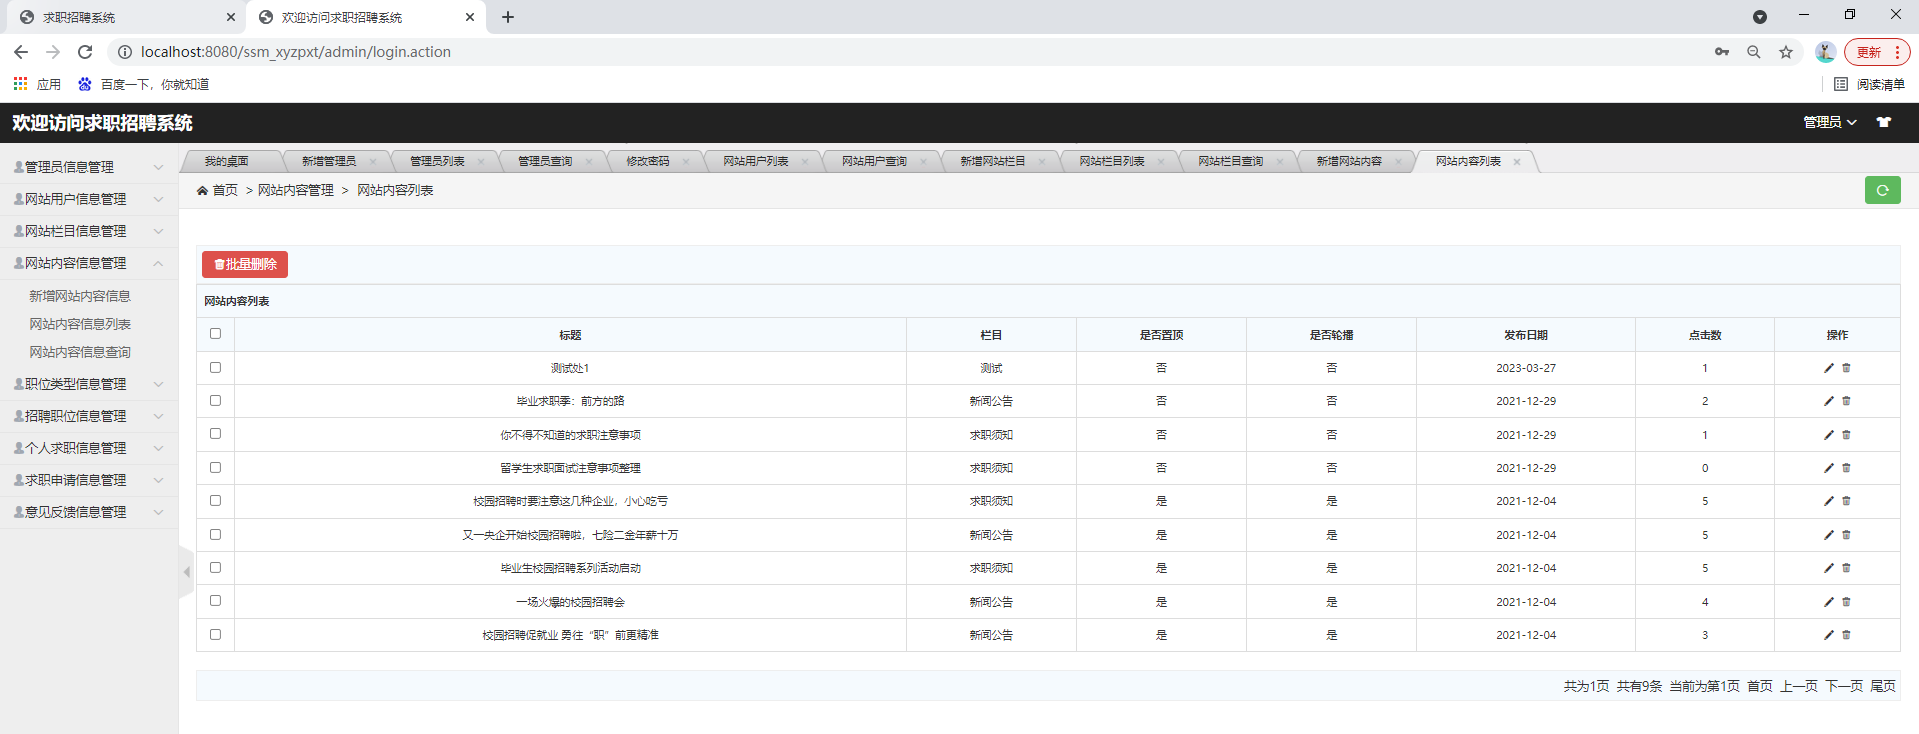Click the 首页 home icon in breadcrumb
1919x734 pixels.
click(x=202, y=190)
